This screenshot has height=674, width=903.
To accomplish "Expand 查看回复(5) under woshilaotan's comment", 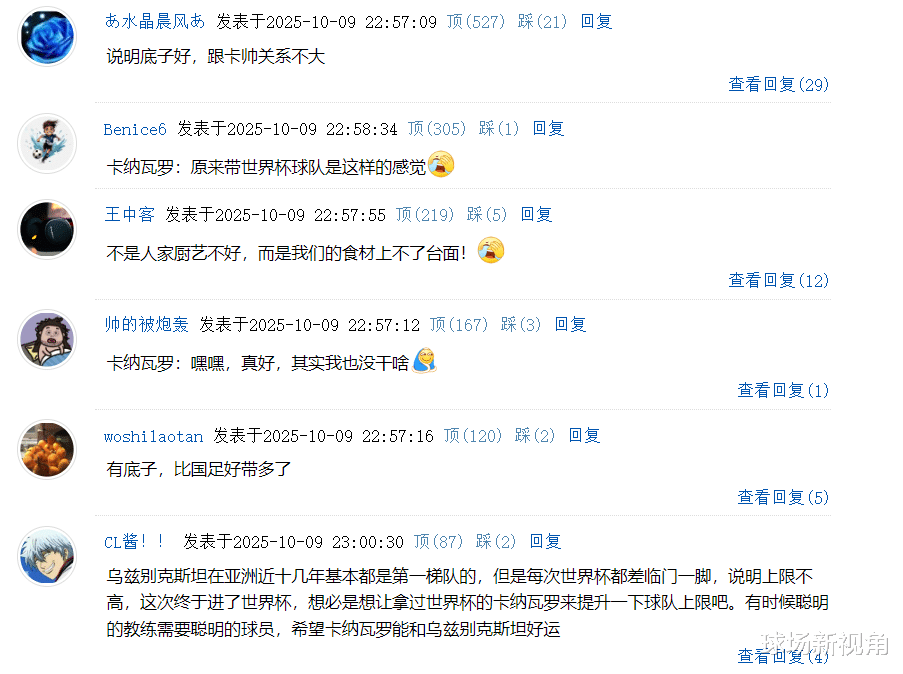I will [783, 497].
